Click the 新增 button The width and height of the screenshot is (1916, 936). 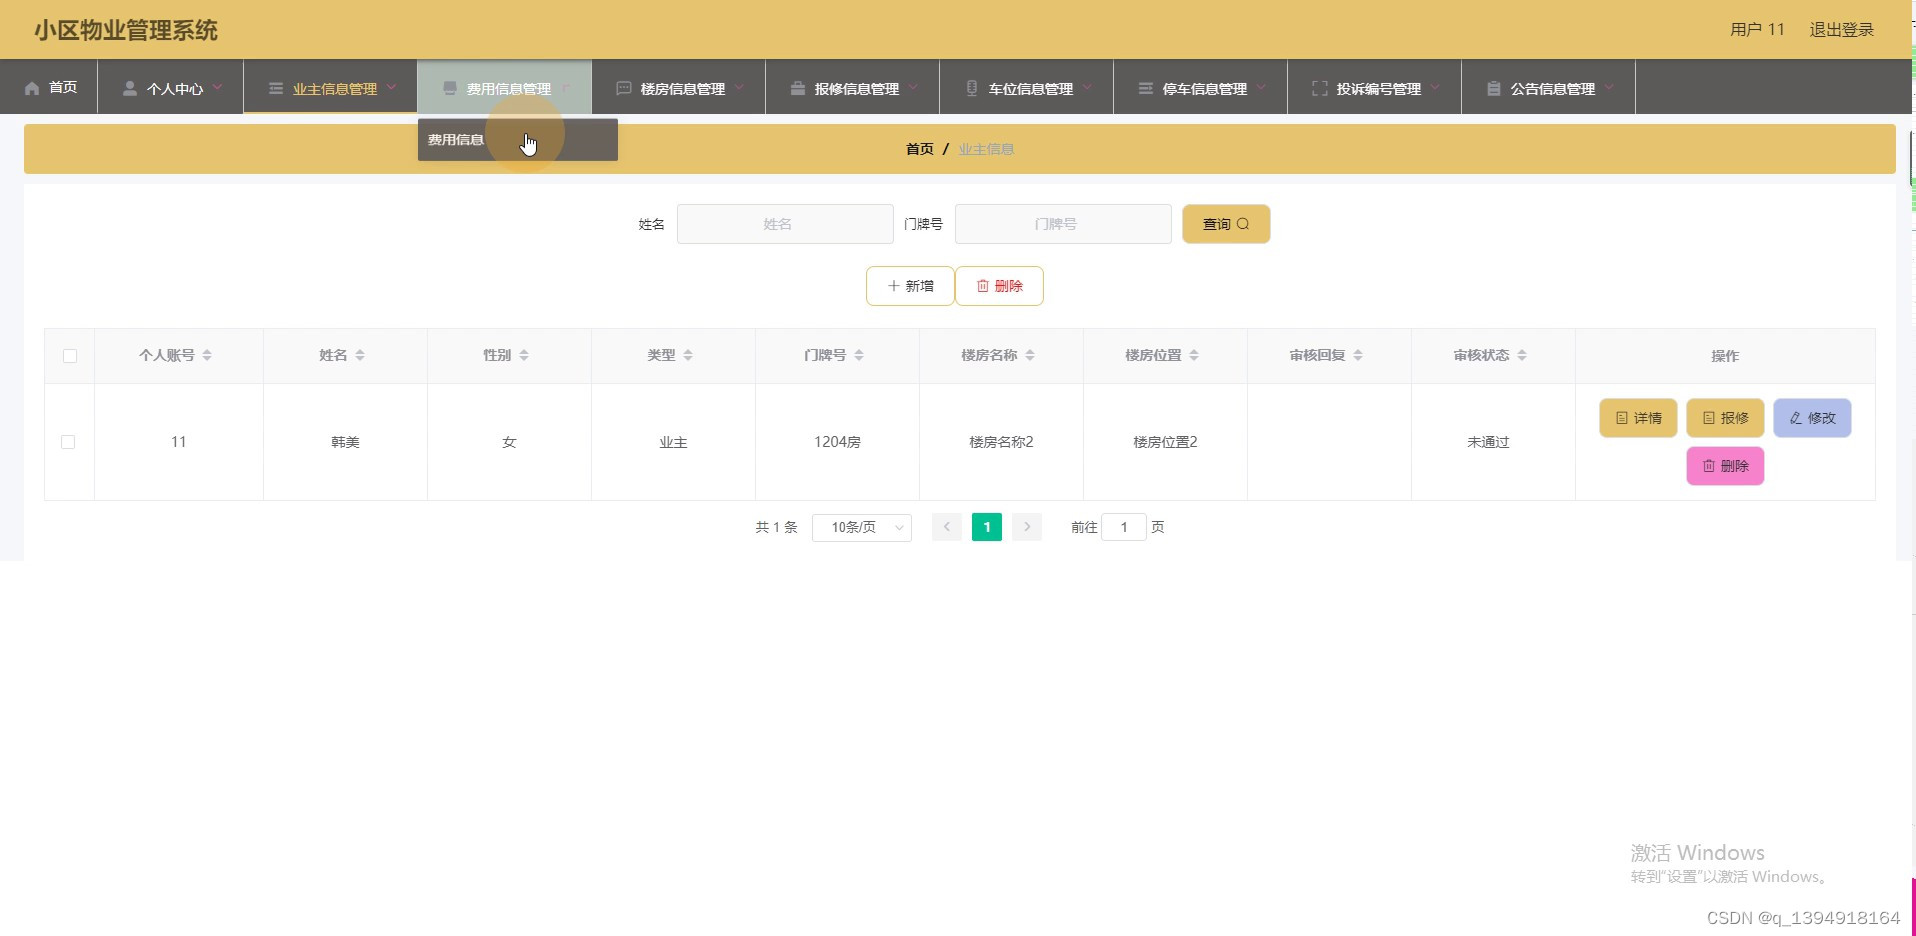[910, 286]
